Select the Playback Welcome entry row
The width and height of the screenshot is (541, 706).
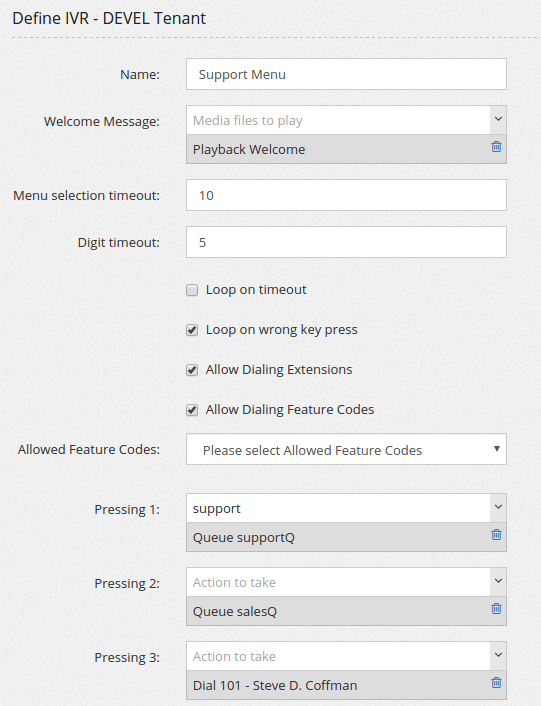[x=346, y=149]
